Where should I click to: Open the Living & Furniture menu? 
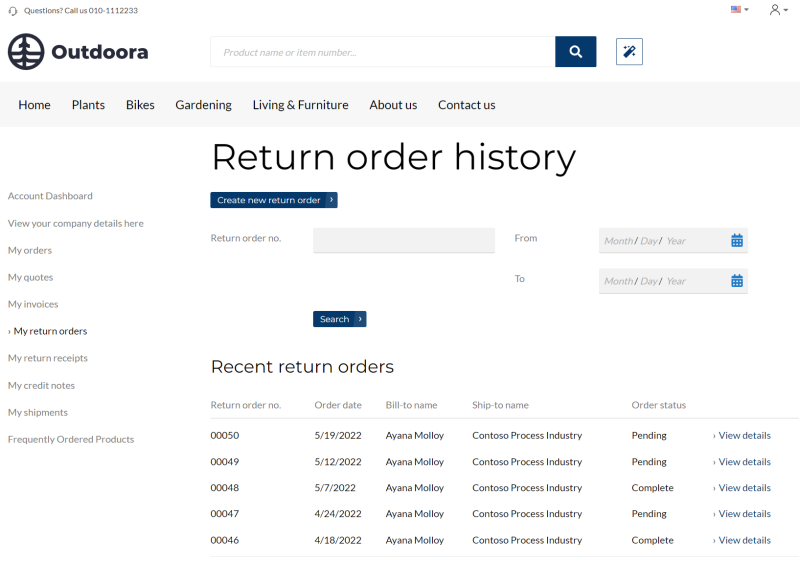tap(301, 105)
